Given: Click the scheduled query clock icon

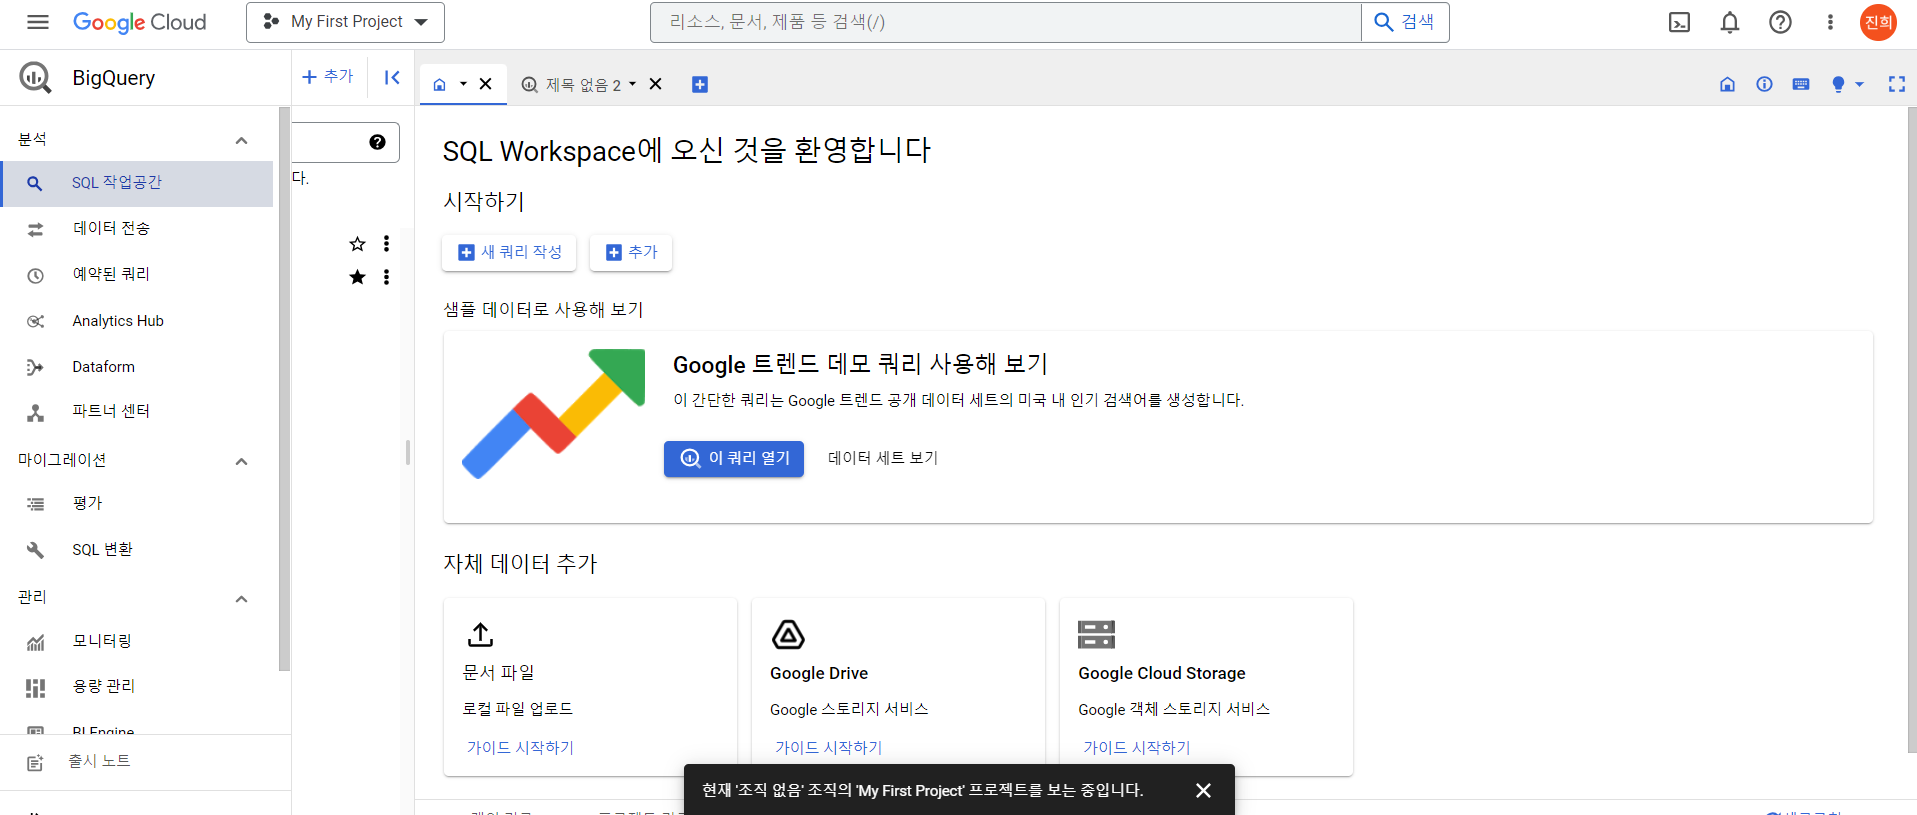Looking at the screenshot, I should (x=35, y=275).
